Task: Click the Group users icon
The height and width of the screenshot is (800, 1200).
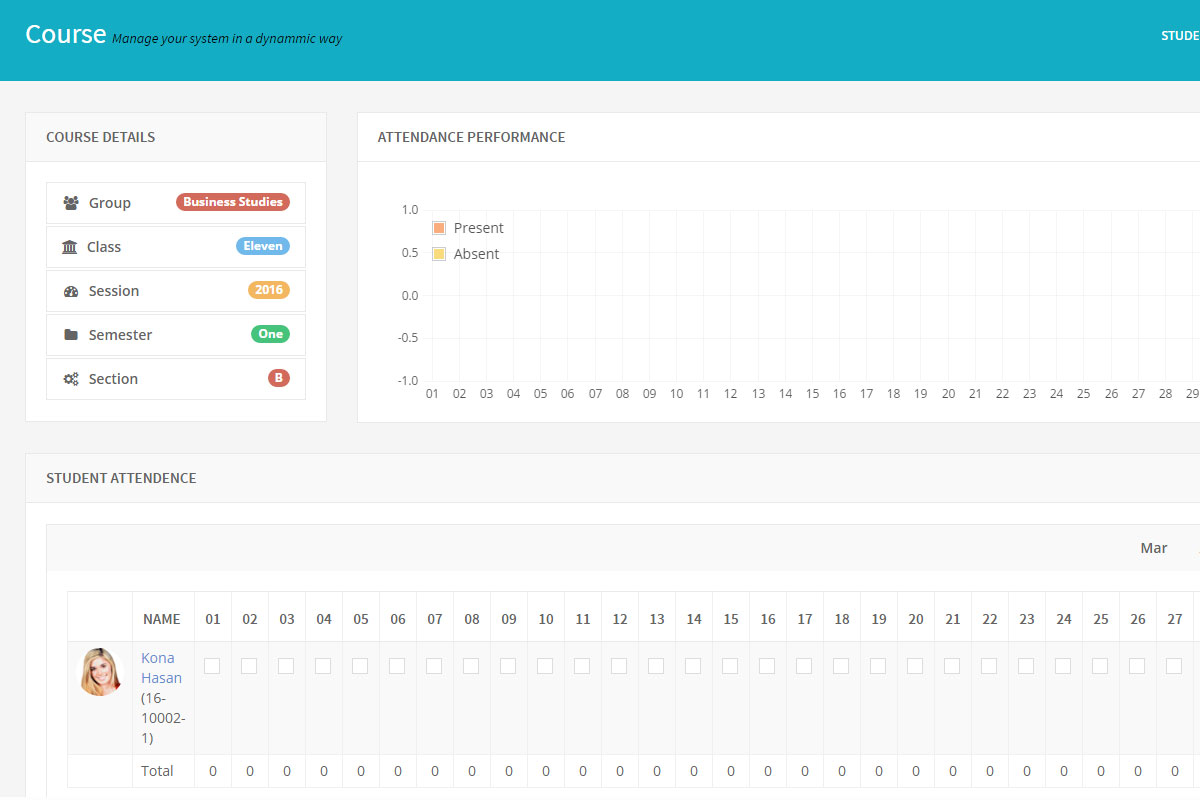Action: [71, 203]
